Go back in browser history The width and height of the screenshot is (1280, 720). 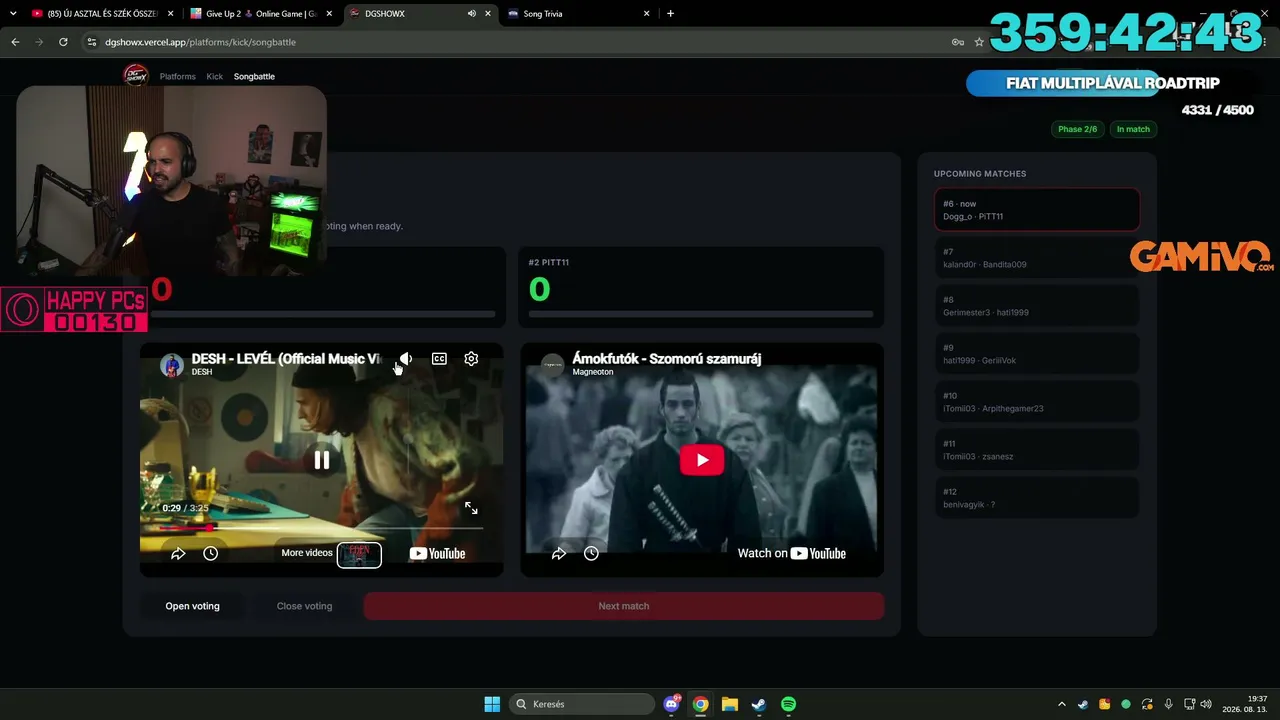(x=15, y=42)
